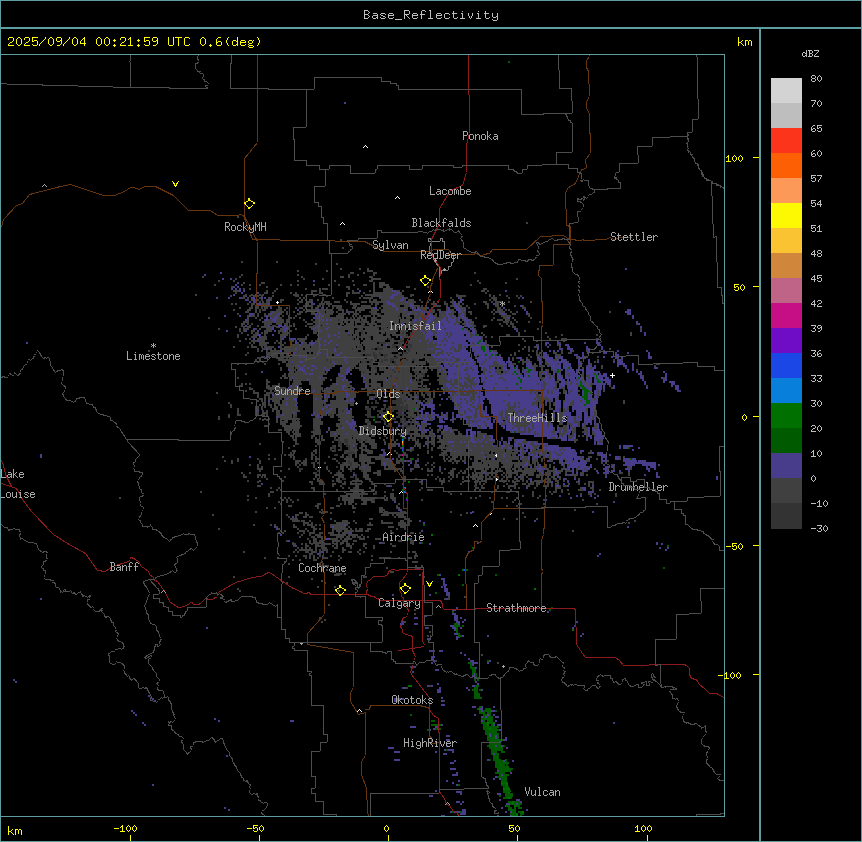Click the asterisk marker above Limestone
The image size is (862, 842).
(x=153, y=346)
